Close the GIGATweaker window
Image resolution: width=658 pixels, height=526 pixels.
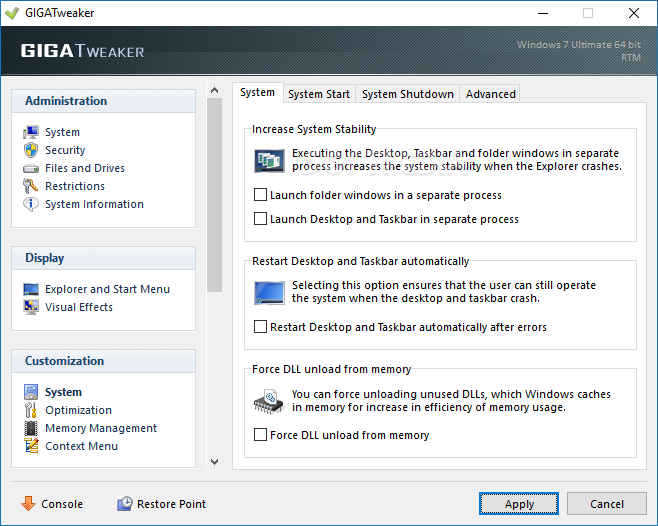[634, 13]
